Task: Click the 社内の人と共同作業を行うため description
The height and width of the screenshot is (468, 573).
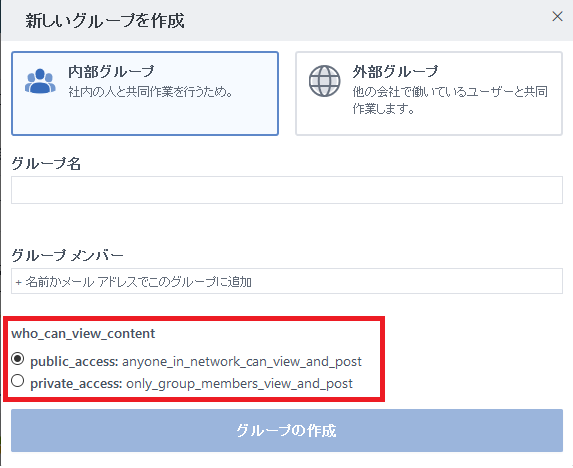Action: 151,91
